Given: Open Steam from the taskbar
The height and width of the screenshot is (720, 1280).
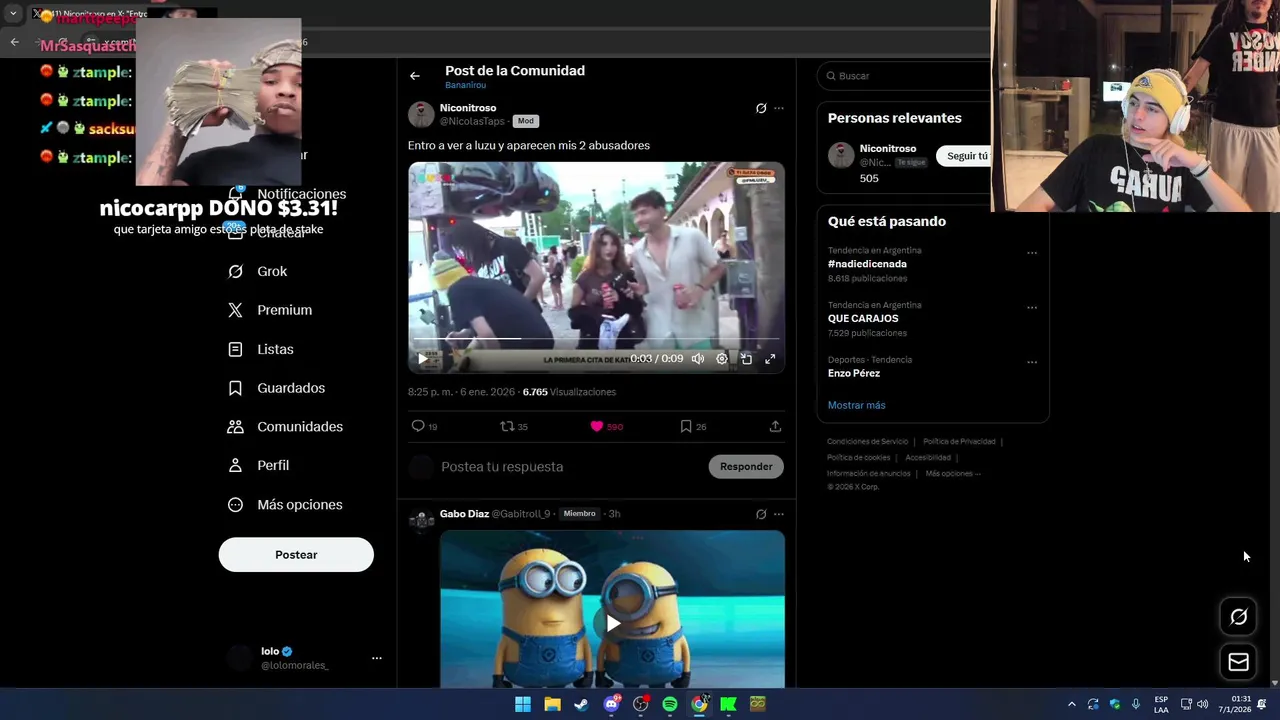Looking at the screenshot, I should pyautogui.click(x=581, y=704).
